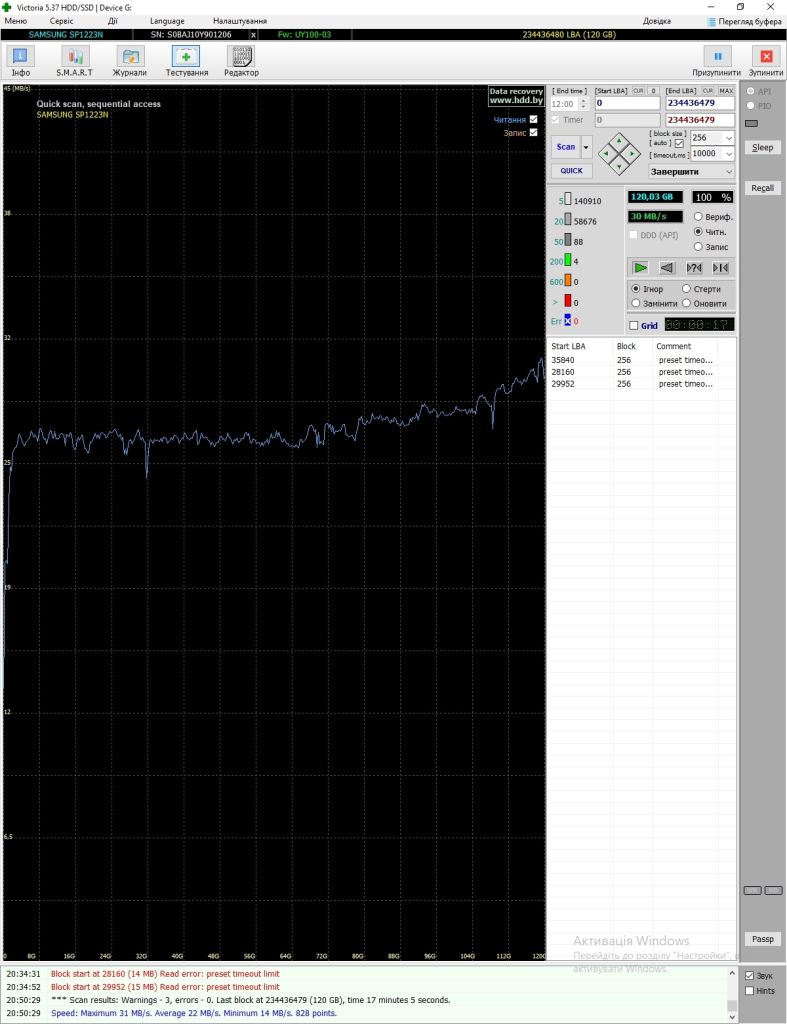Open the Інфо drive information panel

tap(20, 61)
